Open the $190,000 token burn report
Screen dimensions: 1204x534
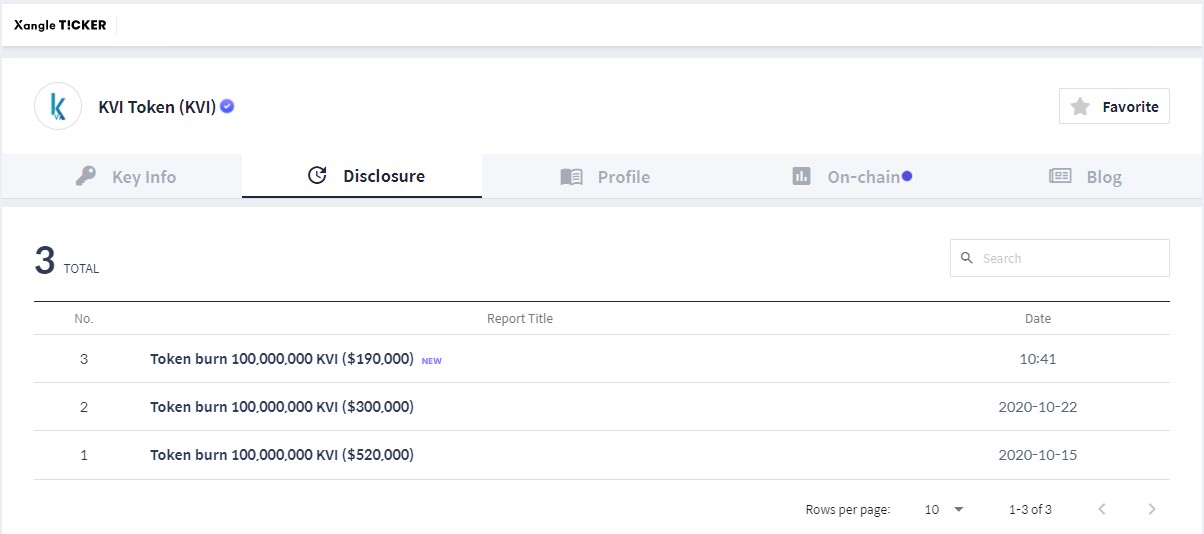[282, 358]
